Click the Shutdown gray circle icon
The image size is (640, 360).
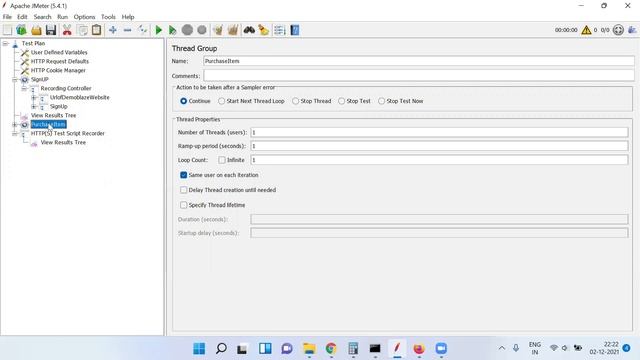202,30
